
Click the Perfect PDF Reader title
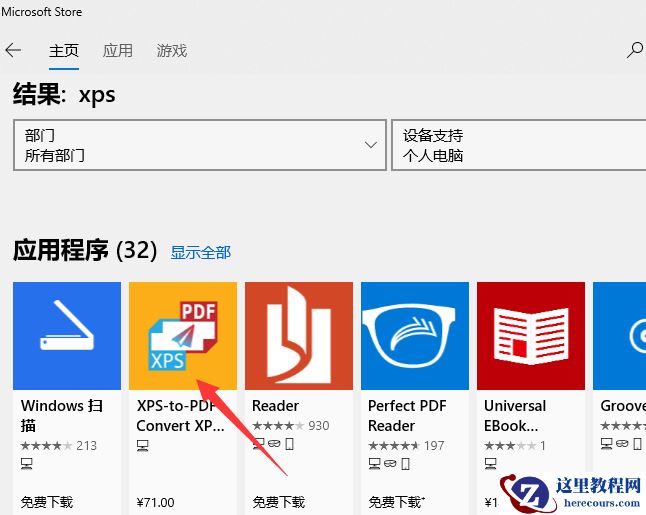pos(407,416)
